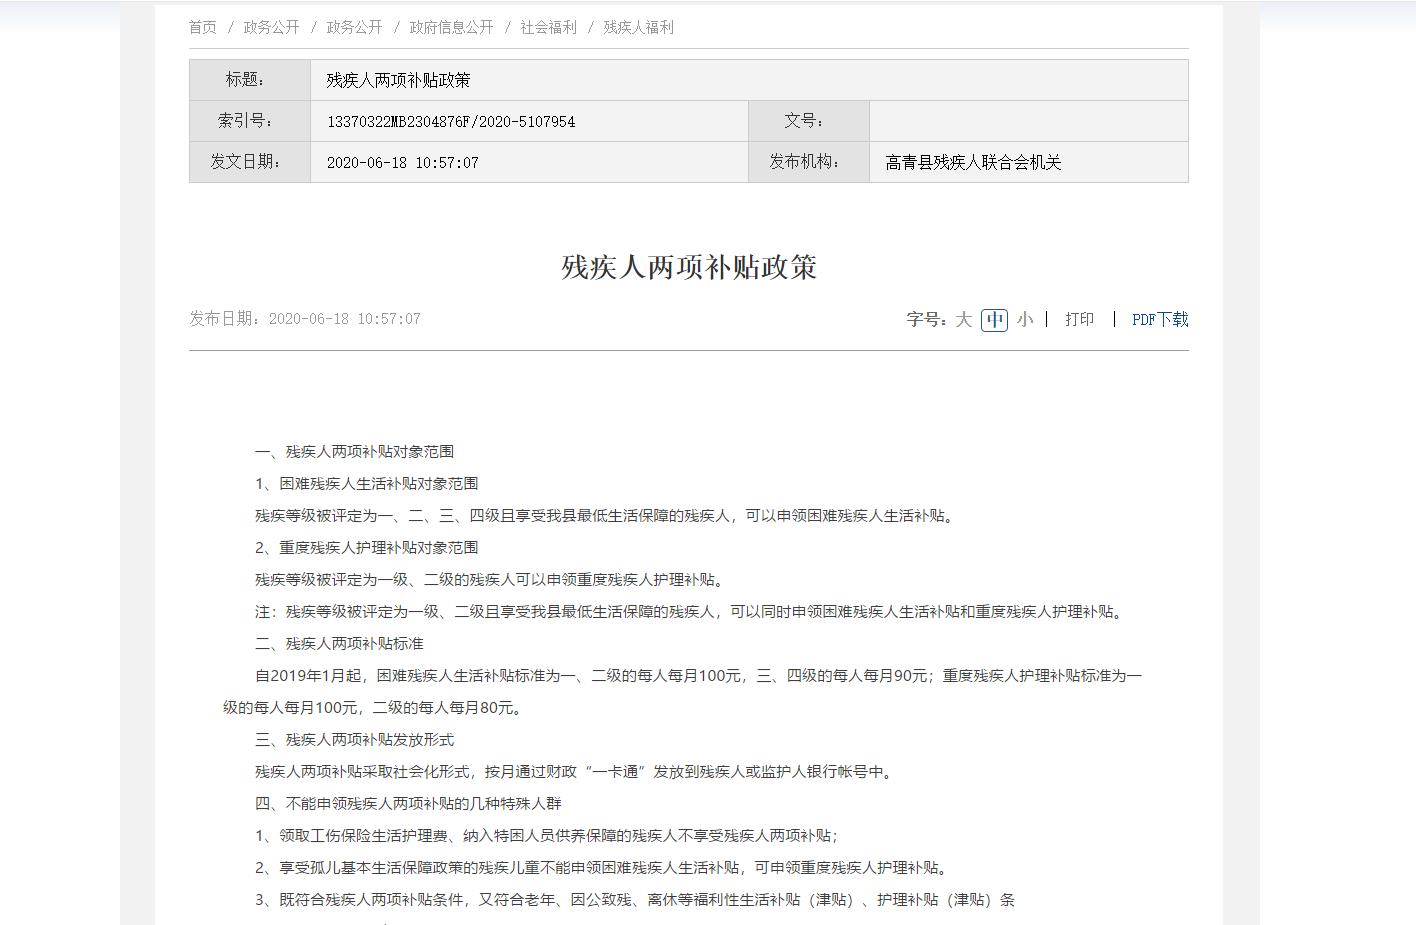Viewport: 1416px width, 925px height.
Task: Select 残疾人福利 in the breadcrumb trail
Action: tap(638, 27)
